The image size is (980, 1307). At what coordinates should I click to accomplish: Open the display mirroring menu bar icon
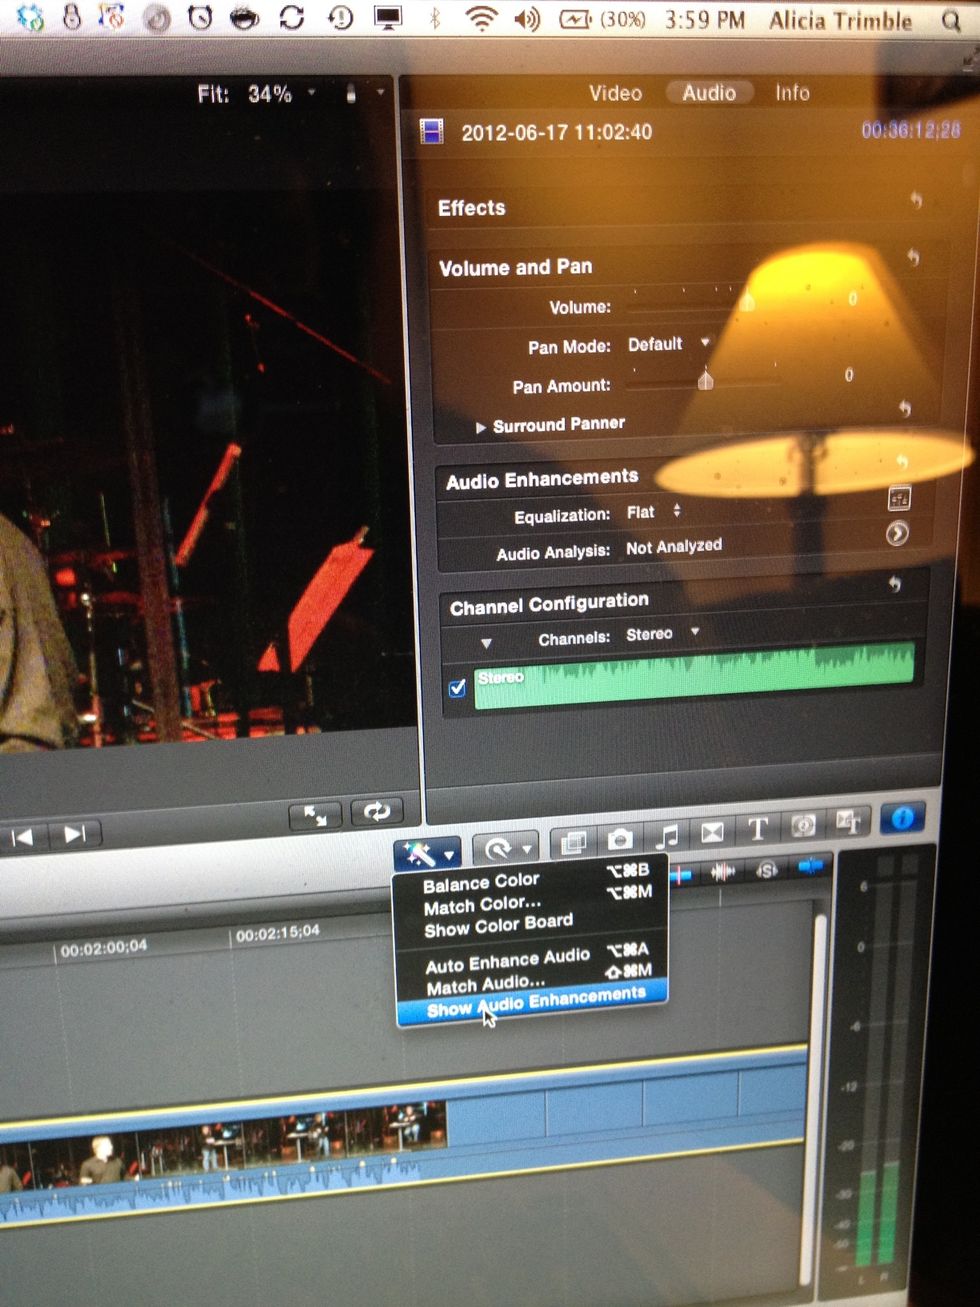tap(388, 18)
